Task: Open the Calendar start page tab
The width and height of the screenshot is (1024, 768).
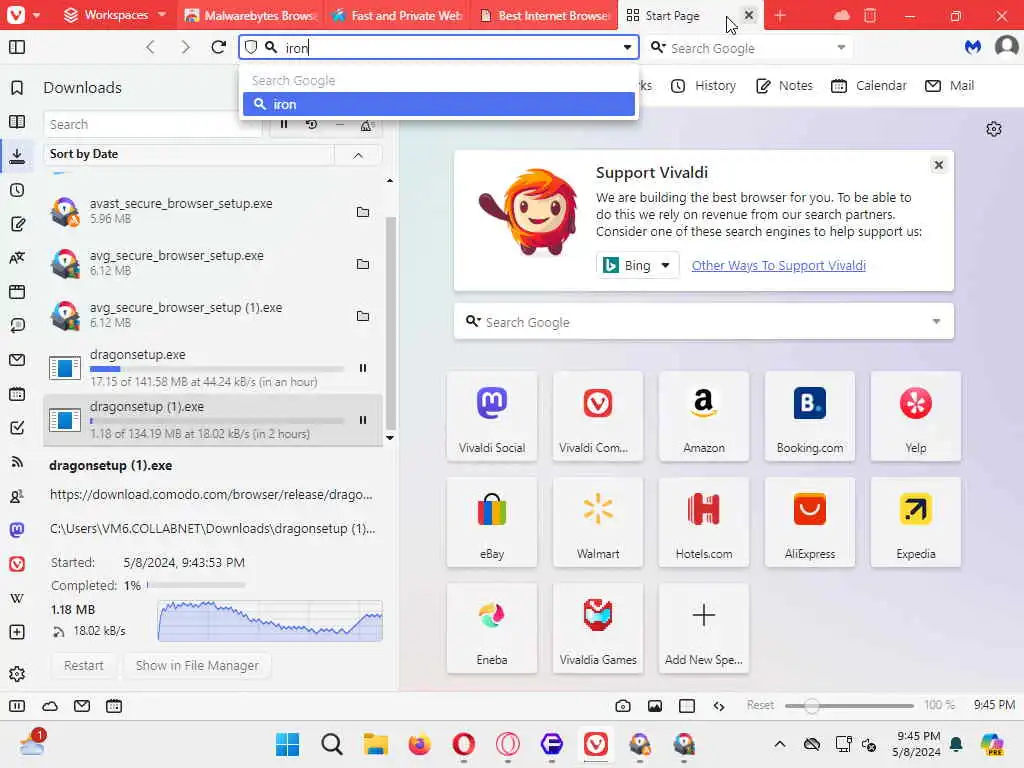Action: [869, 86]
